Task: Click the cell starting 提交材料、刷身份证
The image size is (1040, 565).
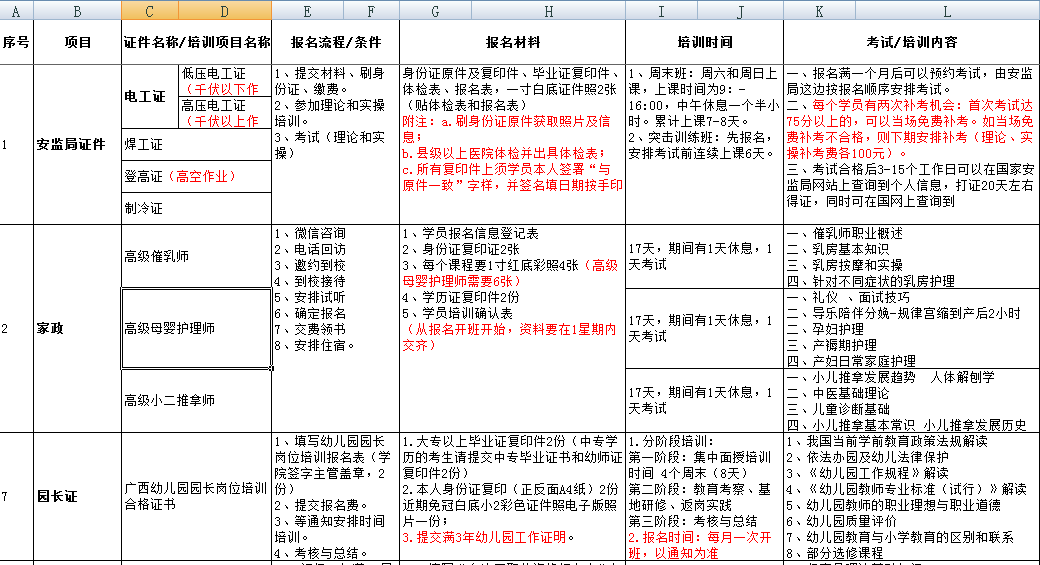Action: coord(336,145)
